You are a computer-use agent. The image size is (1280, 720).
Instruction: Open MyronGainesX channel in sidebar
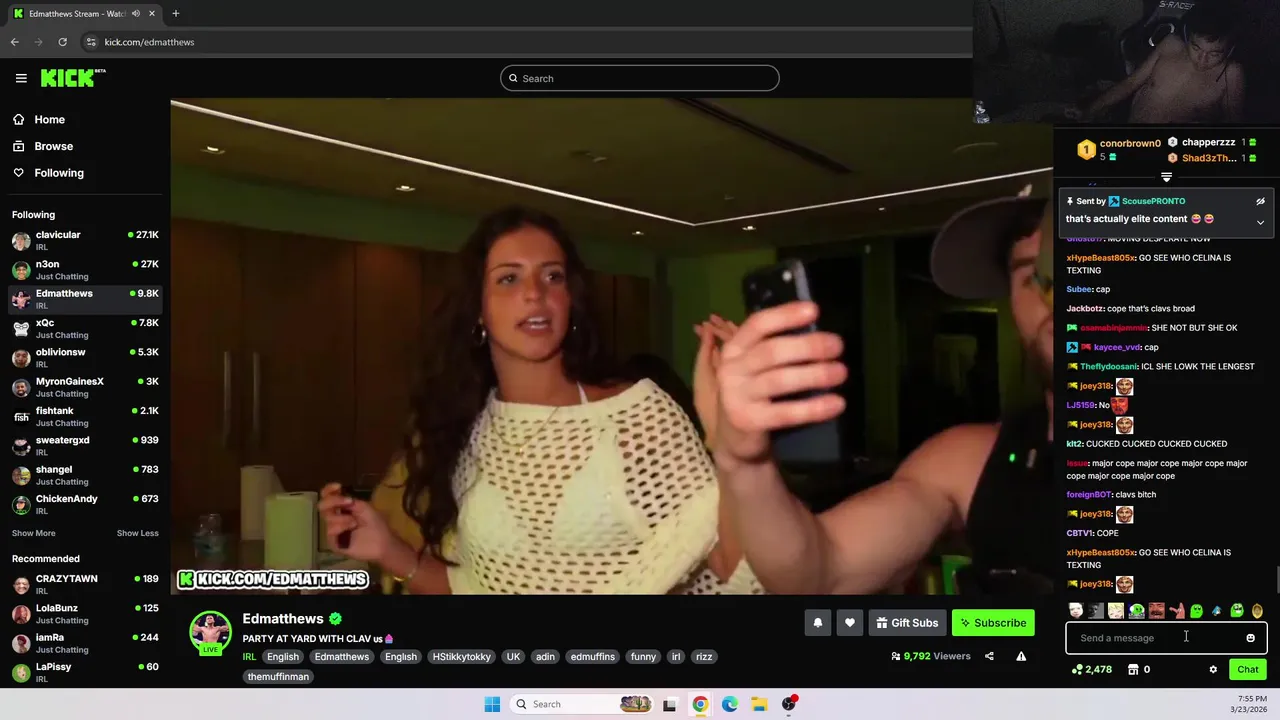[85, 387]
